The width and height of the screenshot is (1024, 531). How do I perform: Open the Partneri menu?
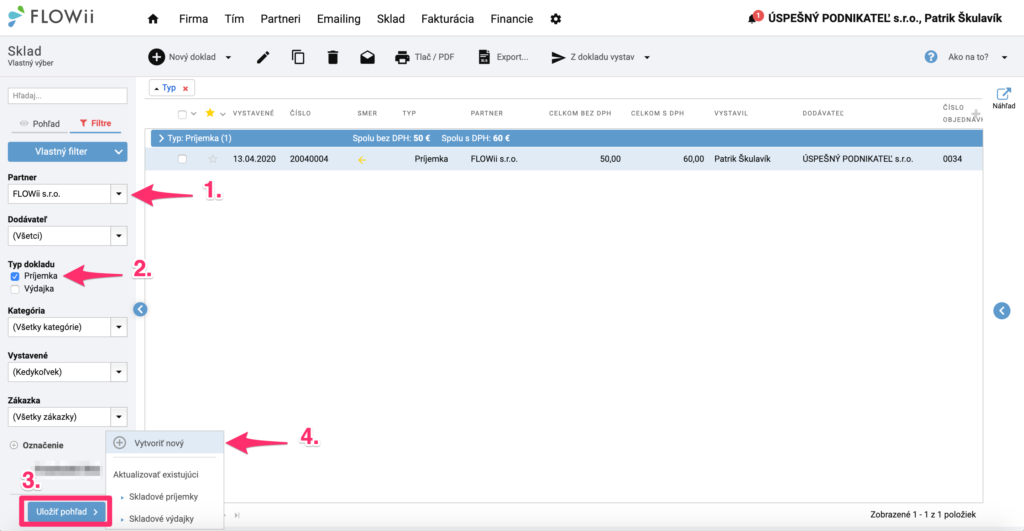coord(280,19)
